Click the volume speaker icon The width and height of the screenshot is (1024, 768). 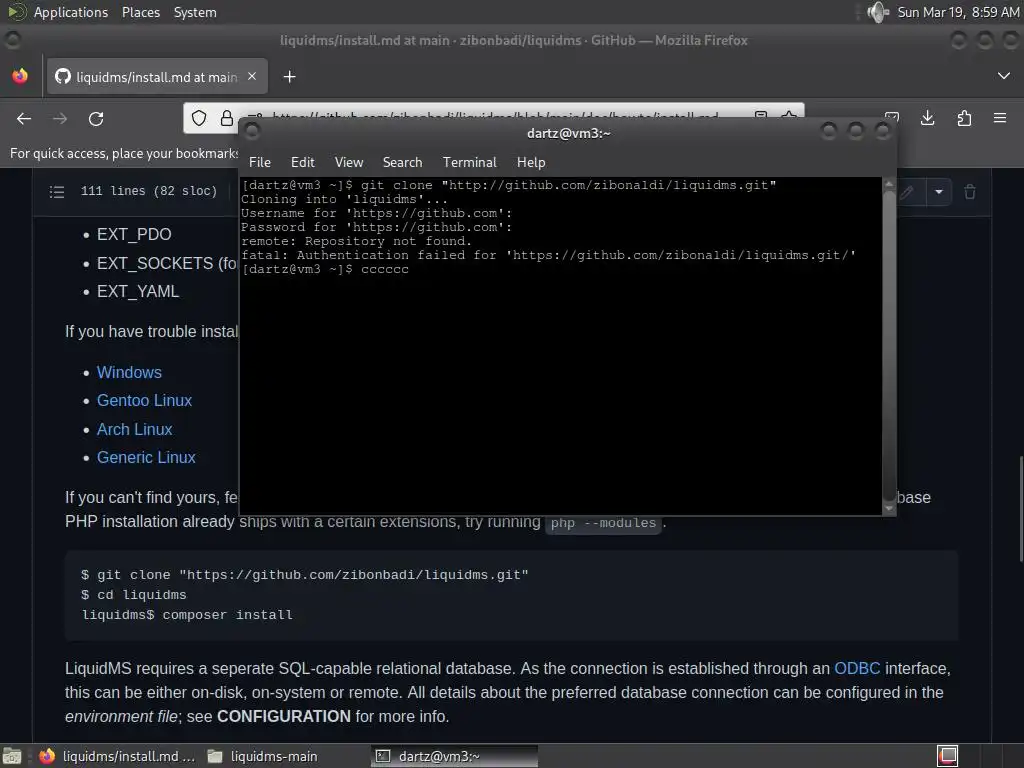(878, 12)
